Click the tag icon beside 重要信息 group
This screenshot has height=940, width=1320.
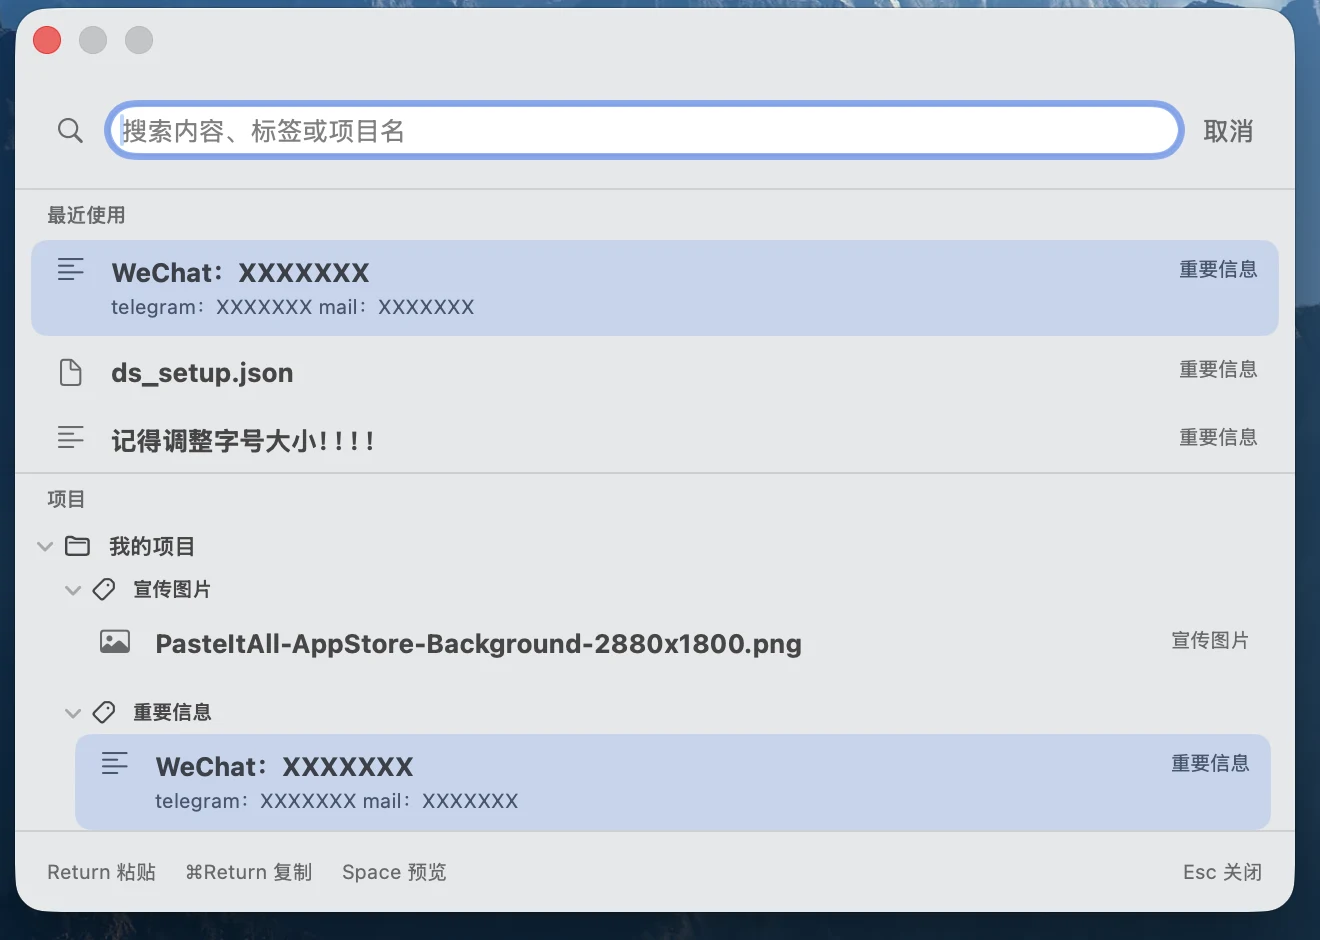[104, 713]
